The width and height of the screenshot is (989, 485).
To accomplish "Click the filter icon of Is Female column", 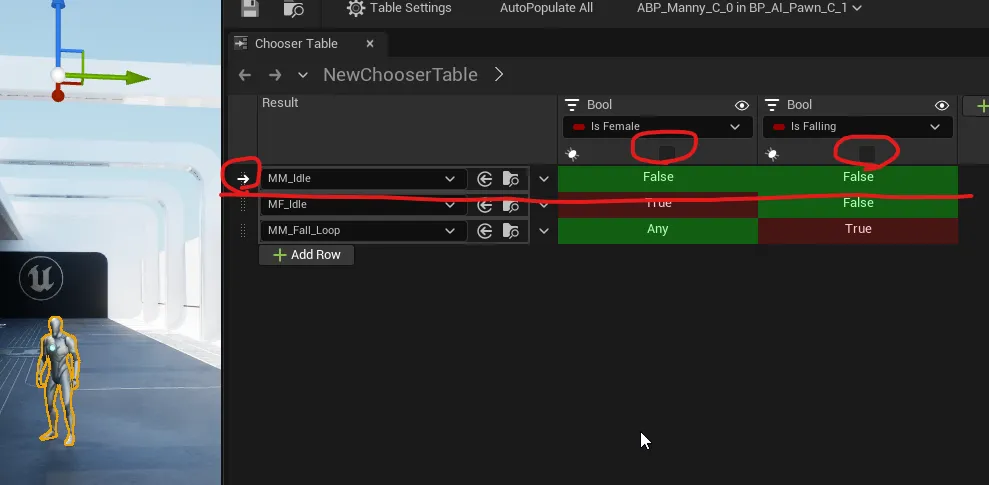I will tap(572, 105).
